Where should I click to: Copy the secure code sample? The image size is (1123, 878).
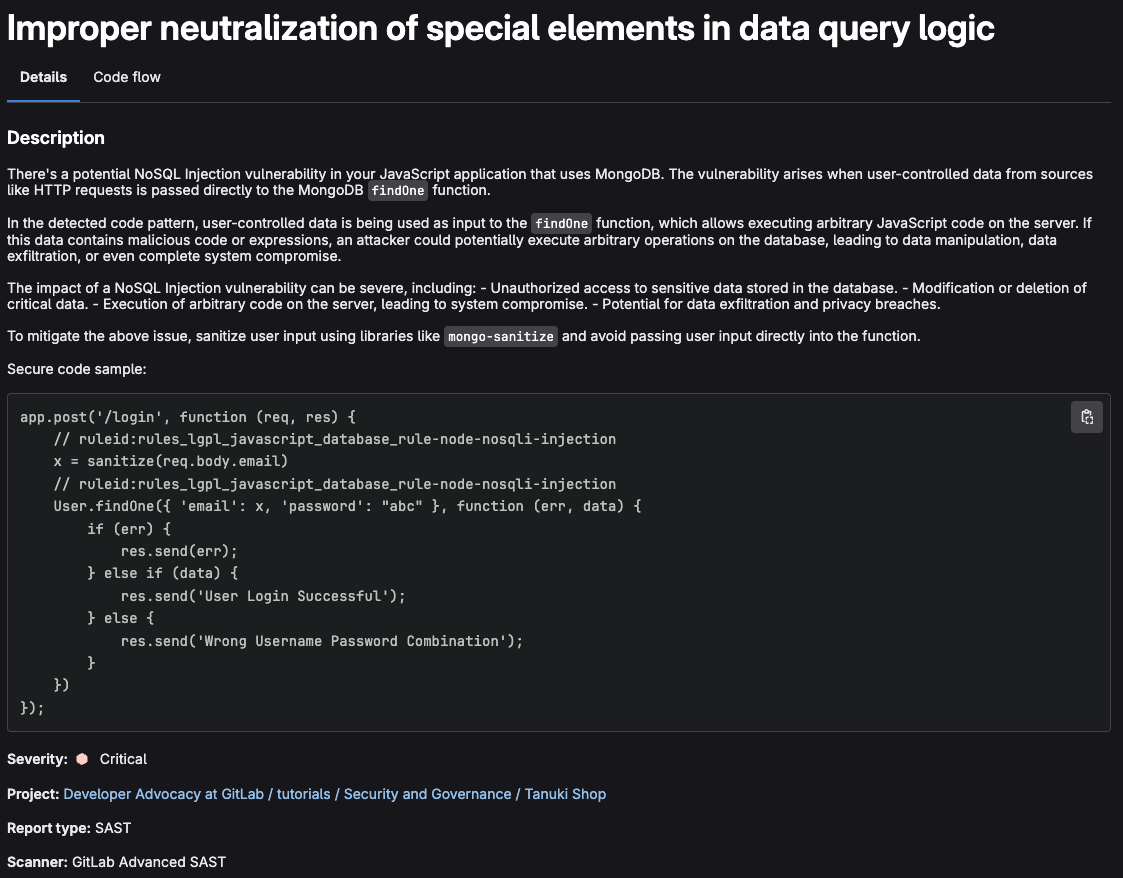click(x=1086, y=417)
